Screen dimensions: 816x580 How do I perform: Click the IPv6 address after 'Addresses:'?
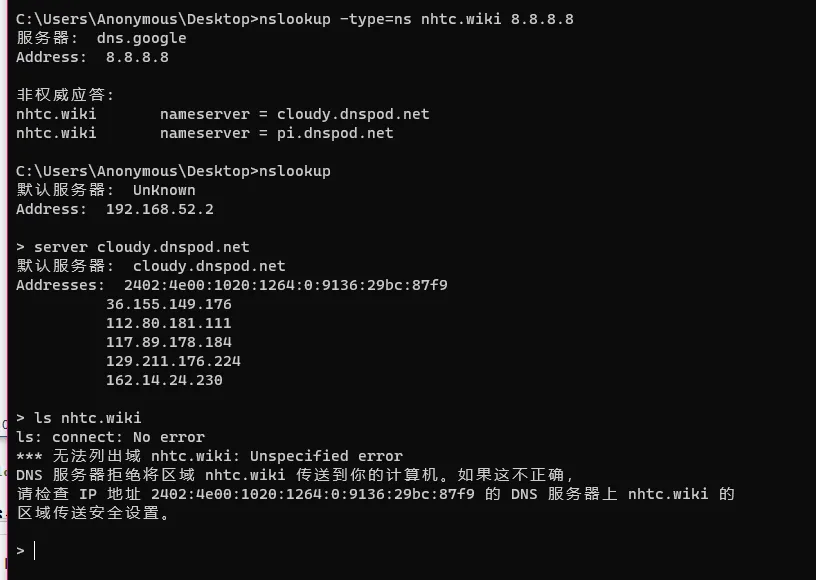point(286,285)
